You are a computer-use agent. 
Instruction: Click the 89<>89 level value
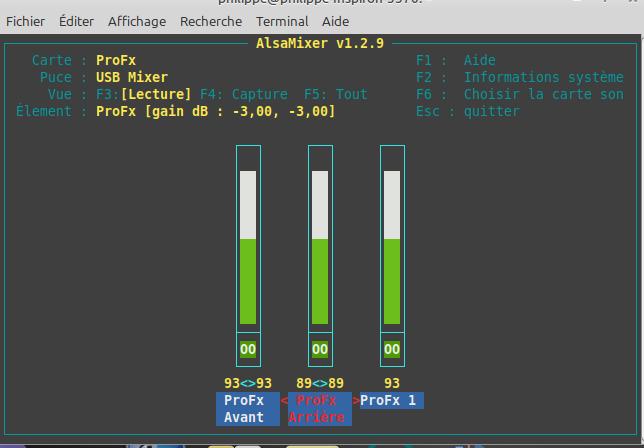[320, 383]
